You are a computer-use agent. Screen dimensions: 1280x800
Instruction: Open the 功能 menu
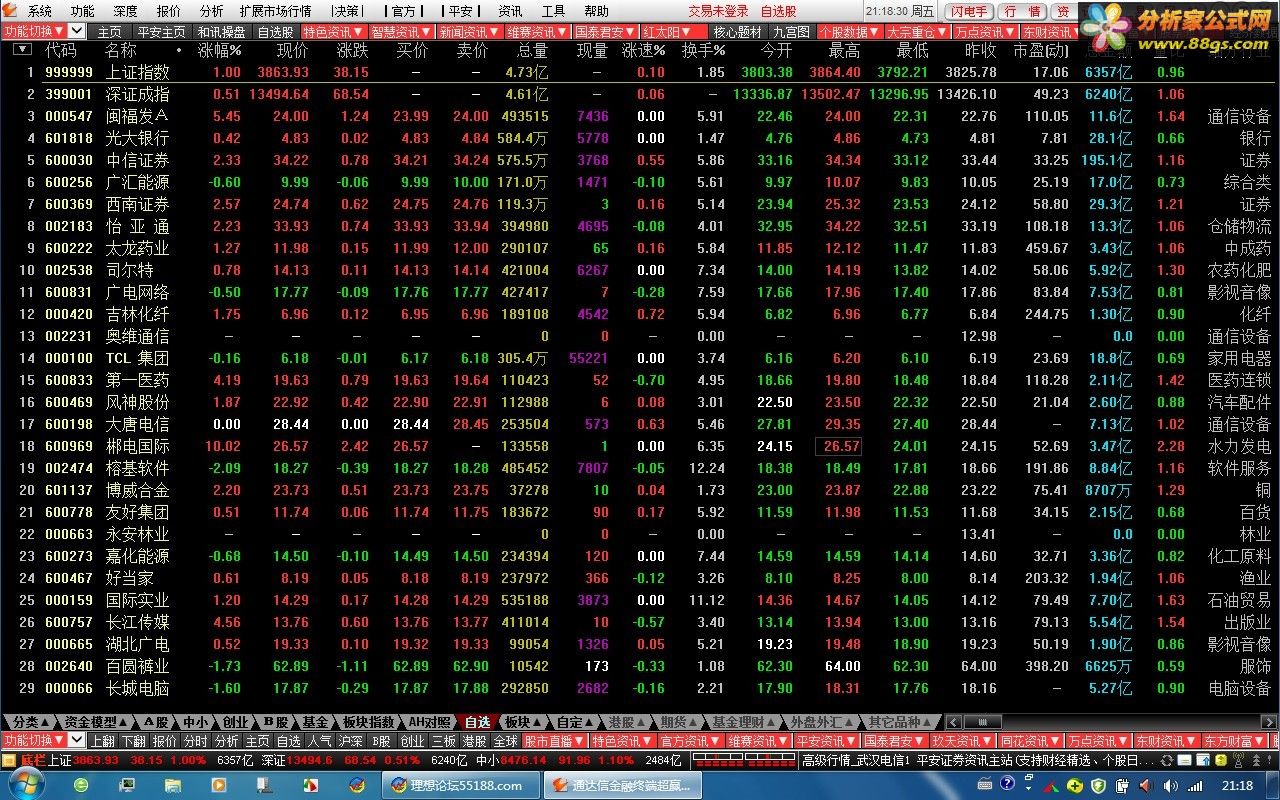pos(82,11)
